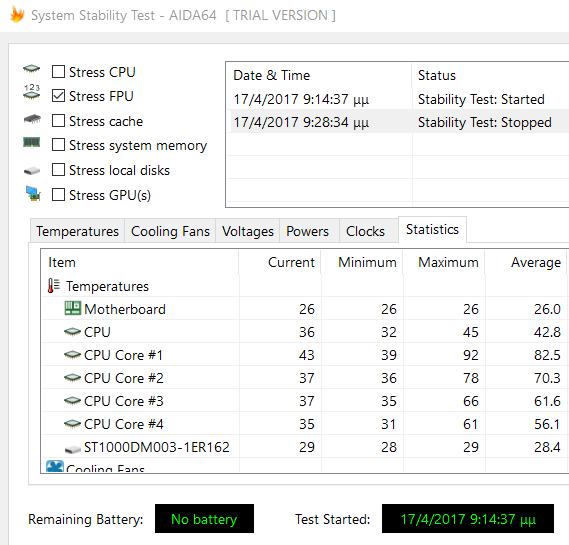Viewport: 569px width, 545px height.
Task: Enable the Stress cache checkbox
Action: (x=58, y=121)
